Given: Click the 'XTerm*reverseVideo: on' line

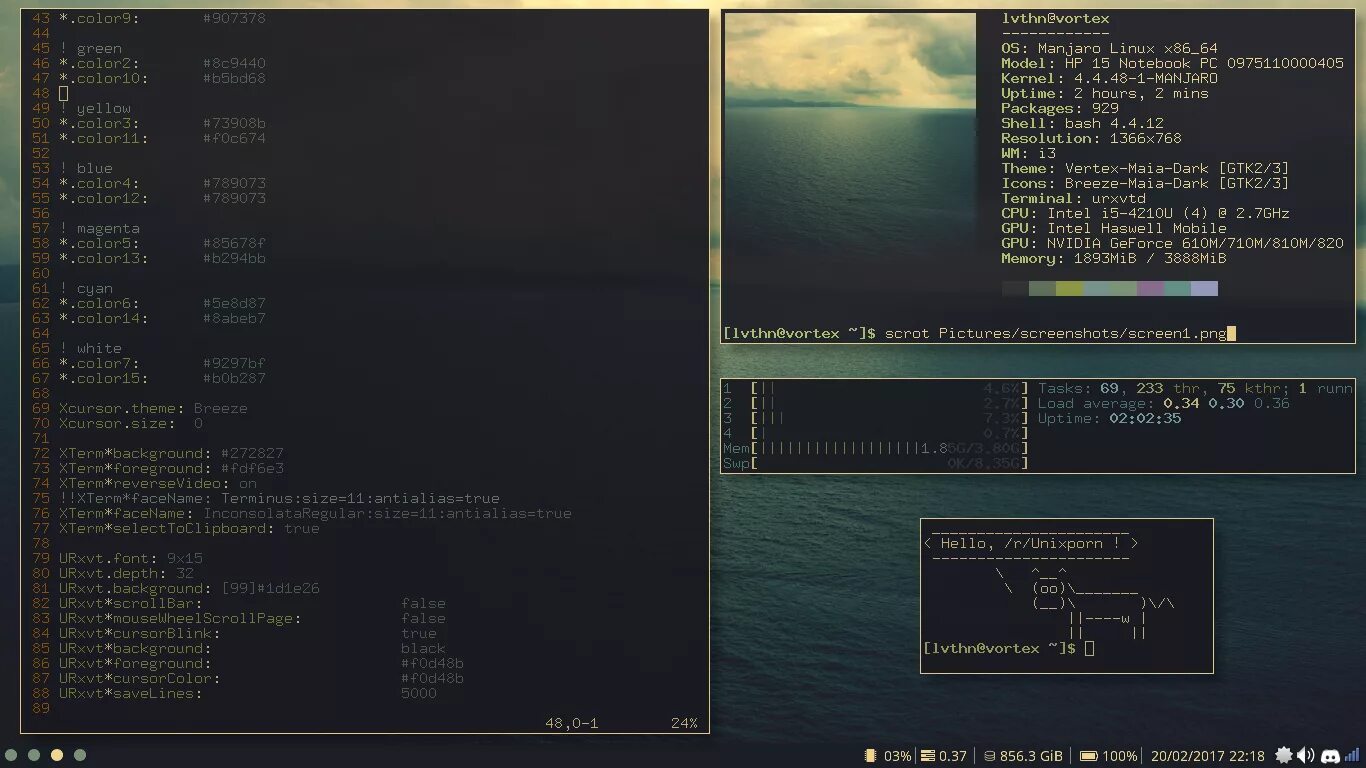Looking at the screenshot, I should [x=158, y=483].
